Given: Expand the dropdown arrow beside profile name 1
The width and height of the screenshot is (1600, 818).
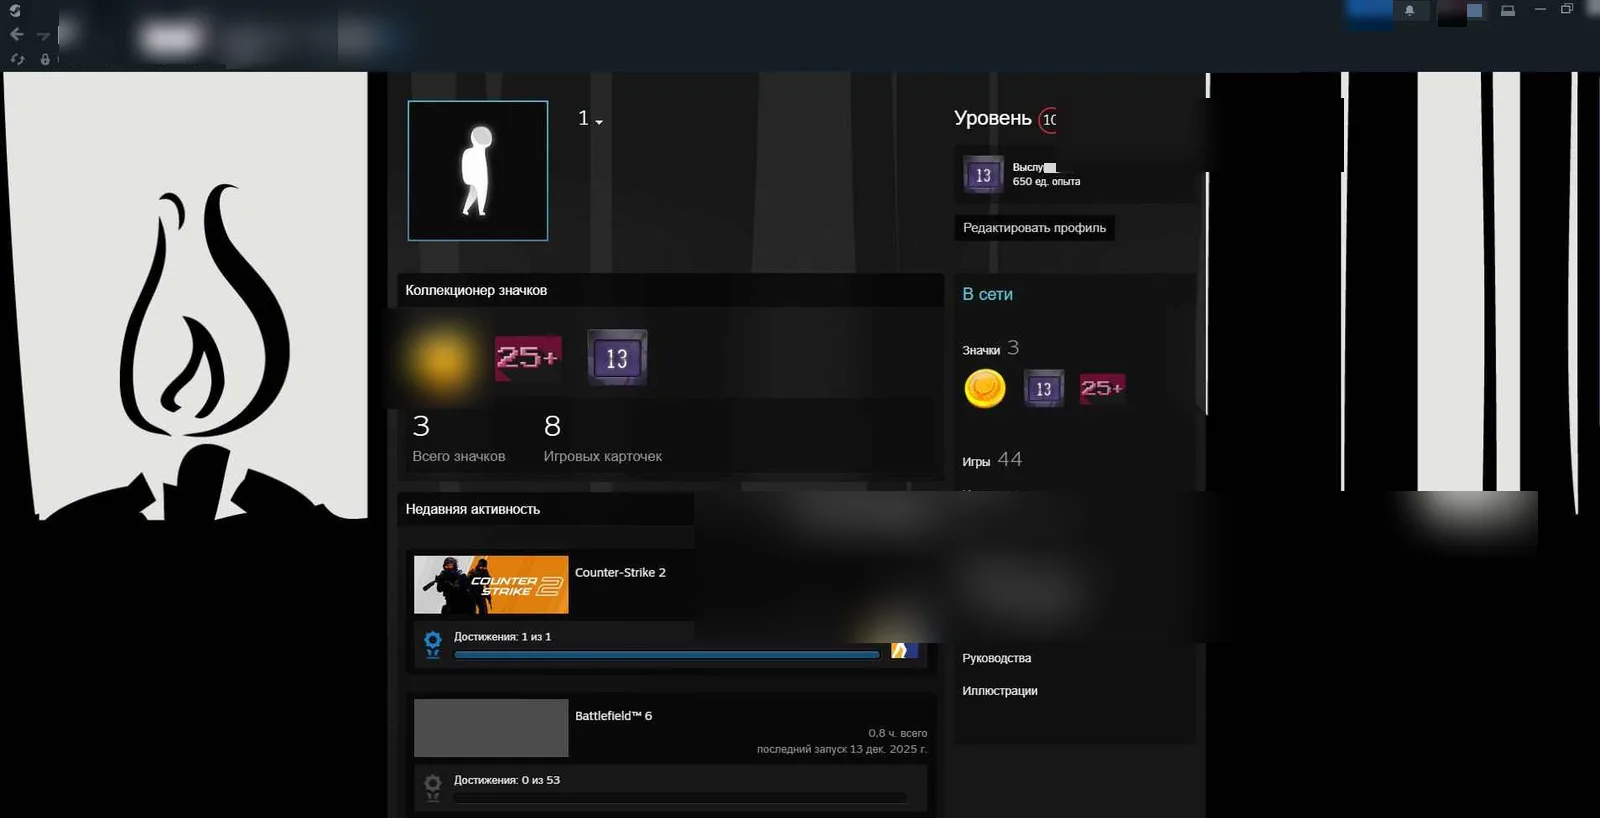Looking at the screenshot, I should 599,122.
